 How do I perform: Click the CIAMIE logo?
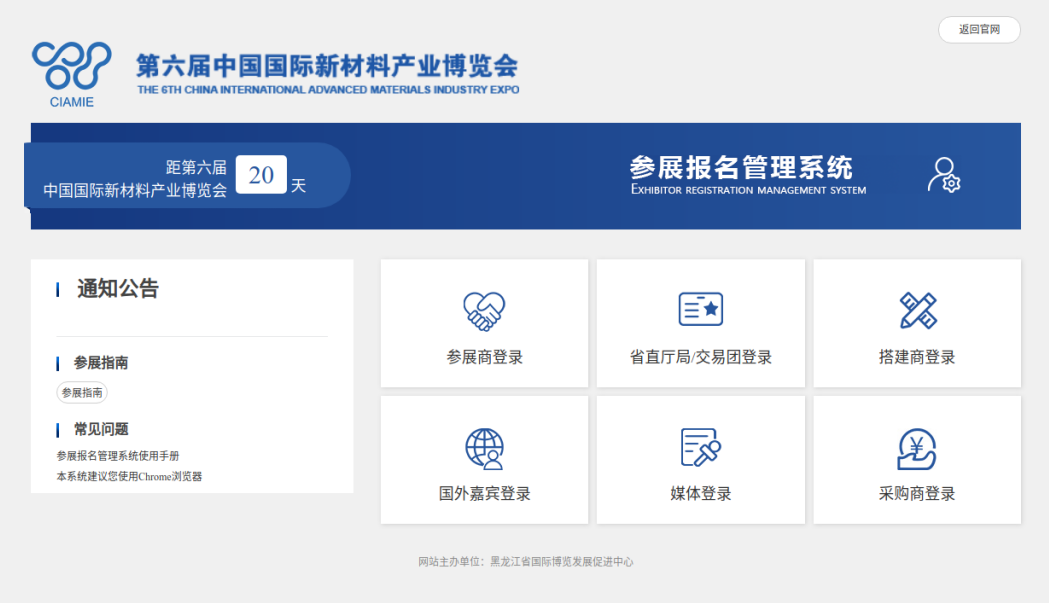72,74
